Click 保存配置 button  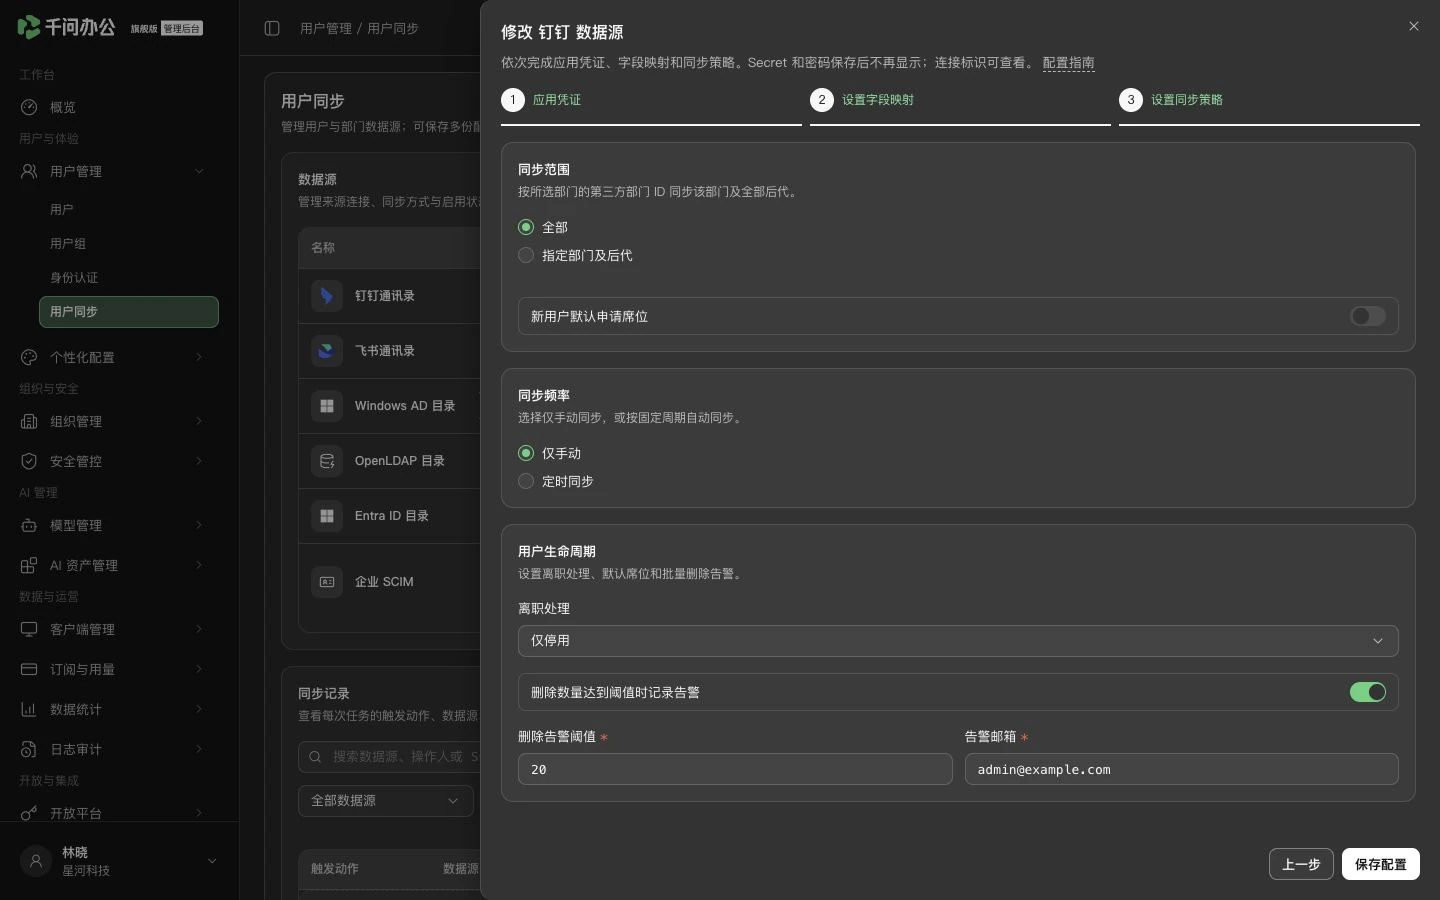pyautogui.click(x=1381, y=864)
